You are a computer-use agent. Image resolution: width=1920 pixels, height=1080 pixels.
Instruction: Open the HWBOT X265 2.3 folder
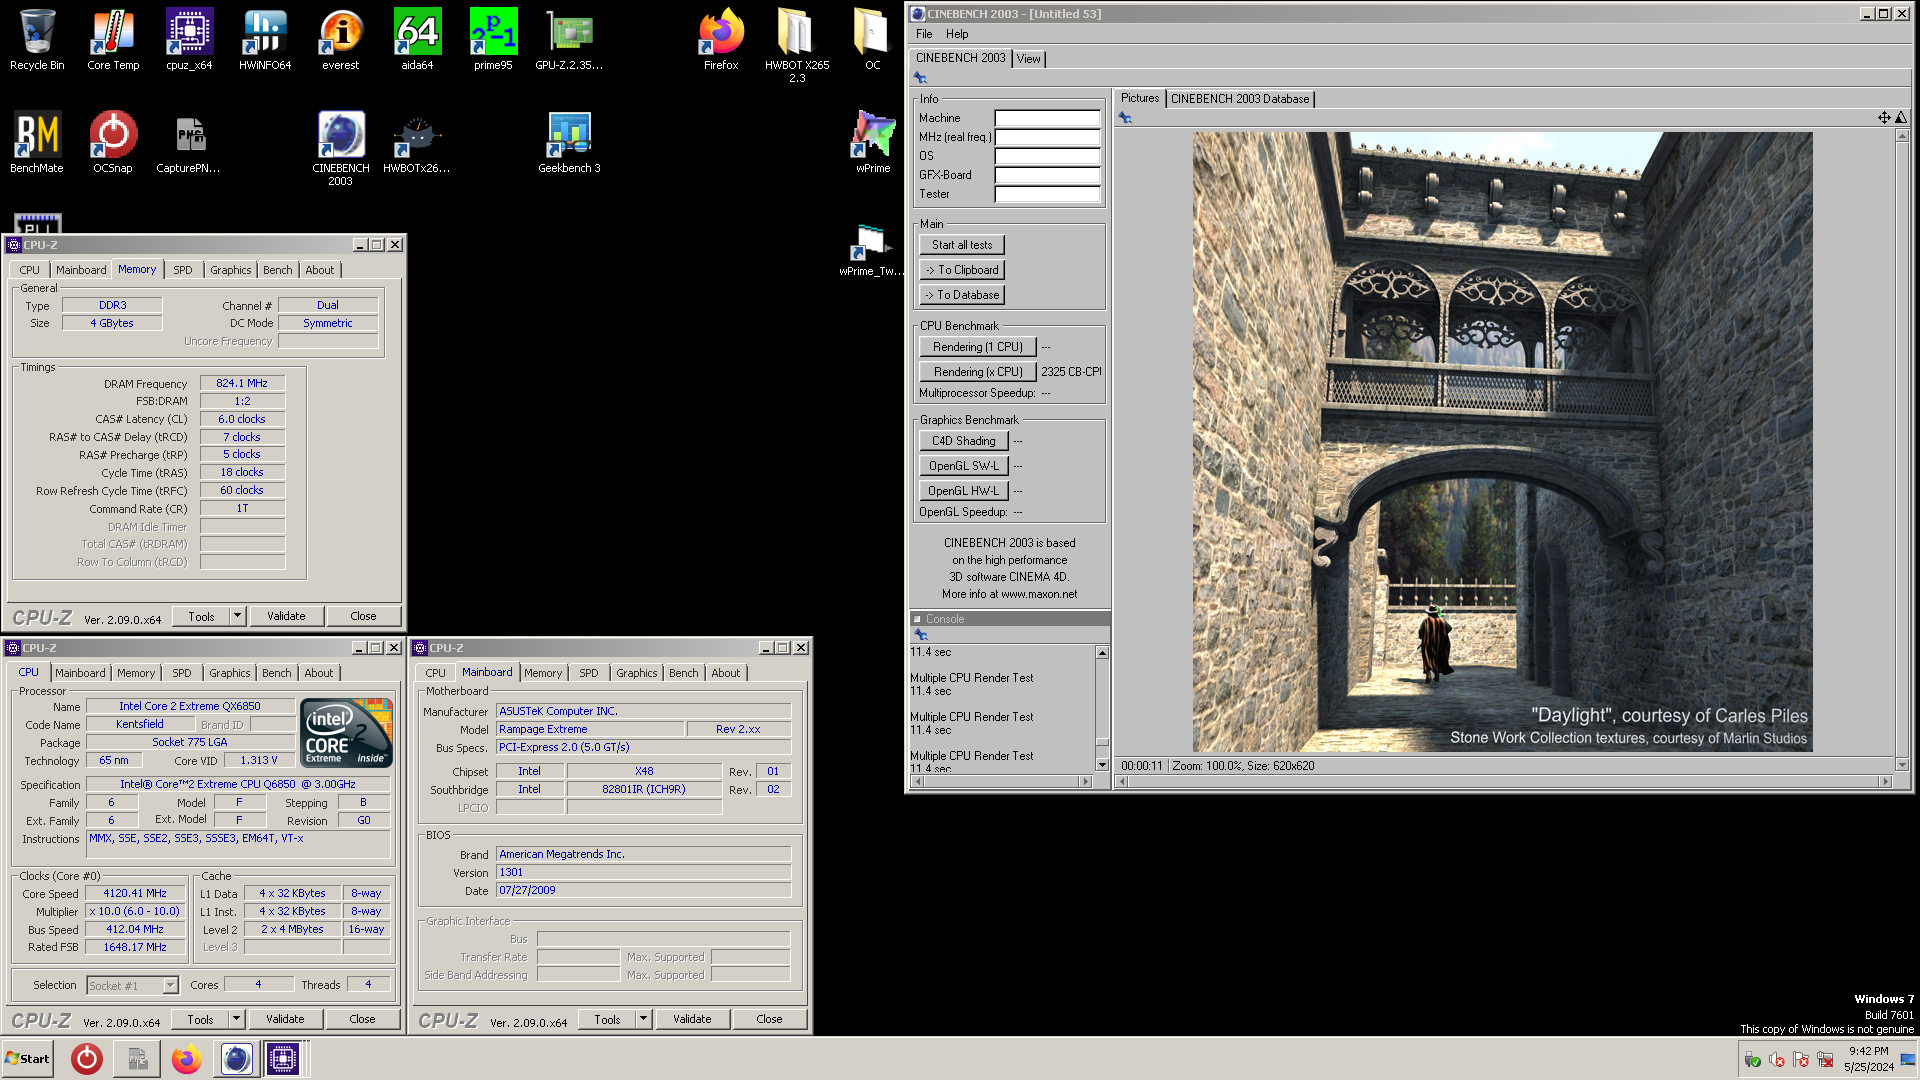(797, 45)
